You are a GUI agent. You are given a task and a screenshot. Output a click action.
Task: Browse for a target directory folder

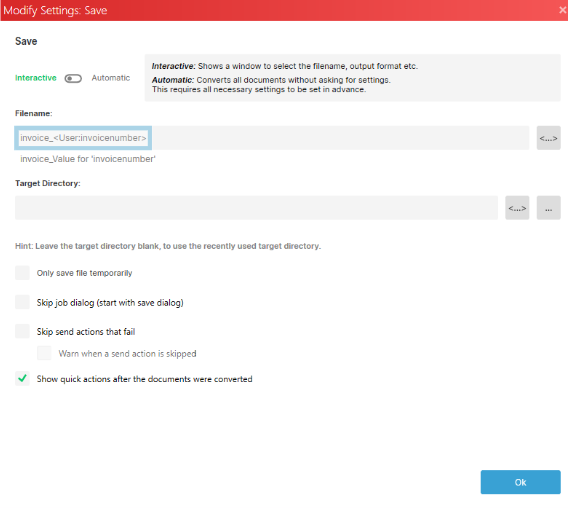(x=548, y=208)
